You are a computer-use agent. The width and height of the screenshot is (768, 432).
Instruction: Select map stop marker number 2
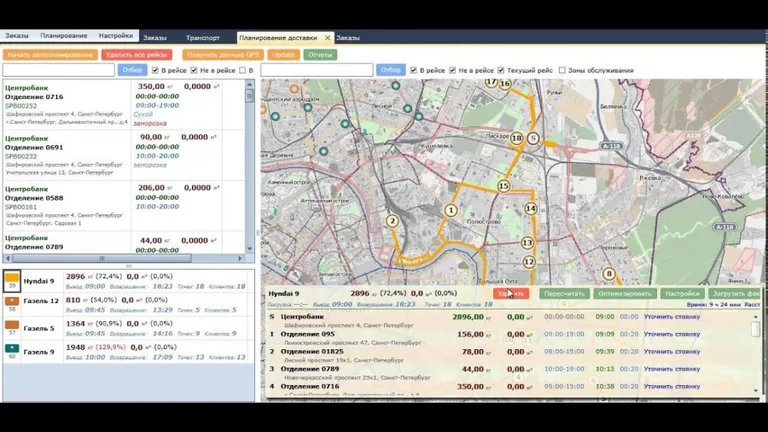(392, 221)
